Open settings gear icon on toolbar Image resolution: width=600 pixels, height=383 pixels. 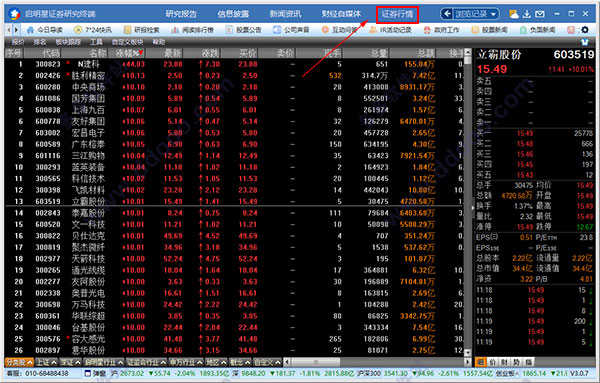click(x=585, y=29)
